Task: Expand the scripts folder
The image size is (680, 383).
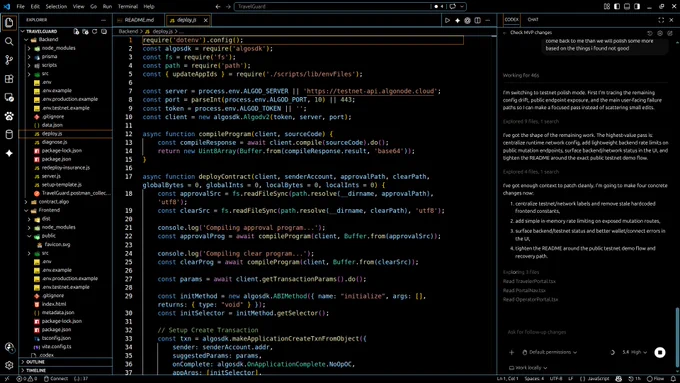Action: (29, 65)
